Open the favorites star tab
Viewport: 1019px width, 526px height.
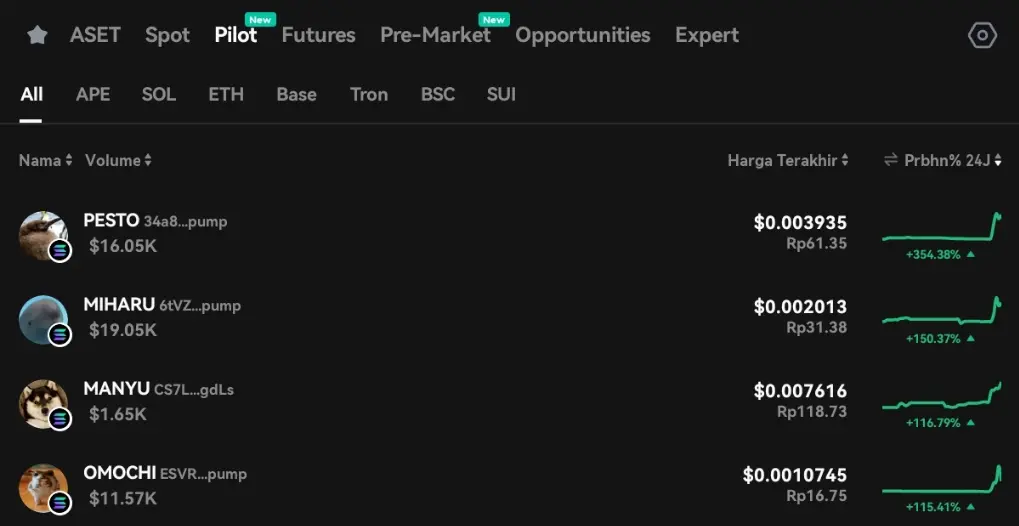[x=37, y=35]
